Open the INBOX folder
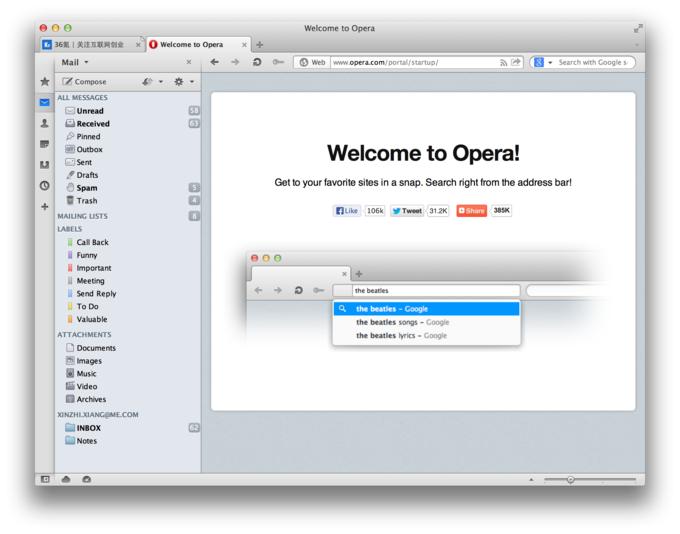This screenshot has height=534, width=680. point(128,428)
